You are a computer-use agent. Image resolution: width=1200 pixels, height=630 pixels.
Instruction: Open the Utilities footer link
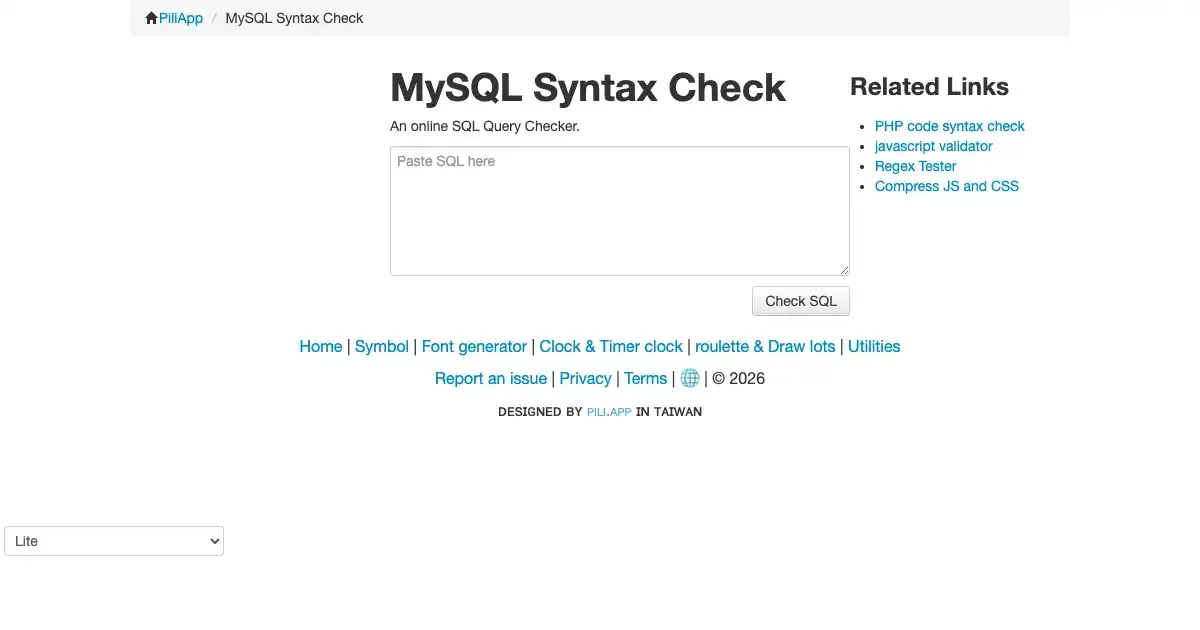click(874, 346)
